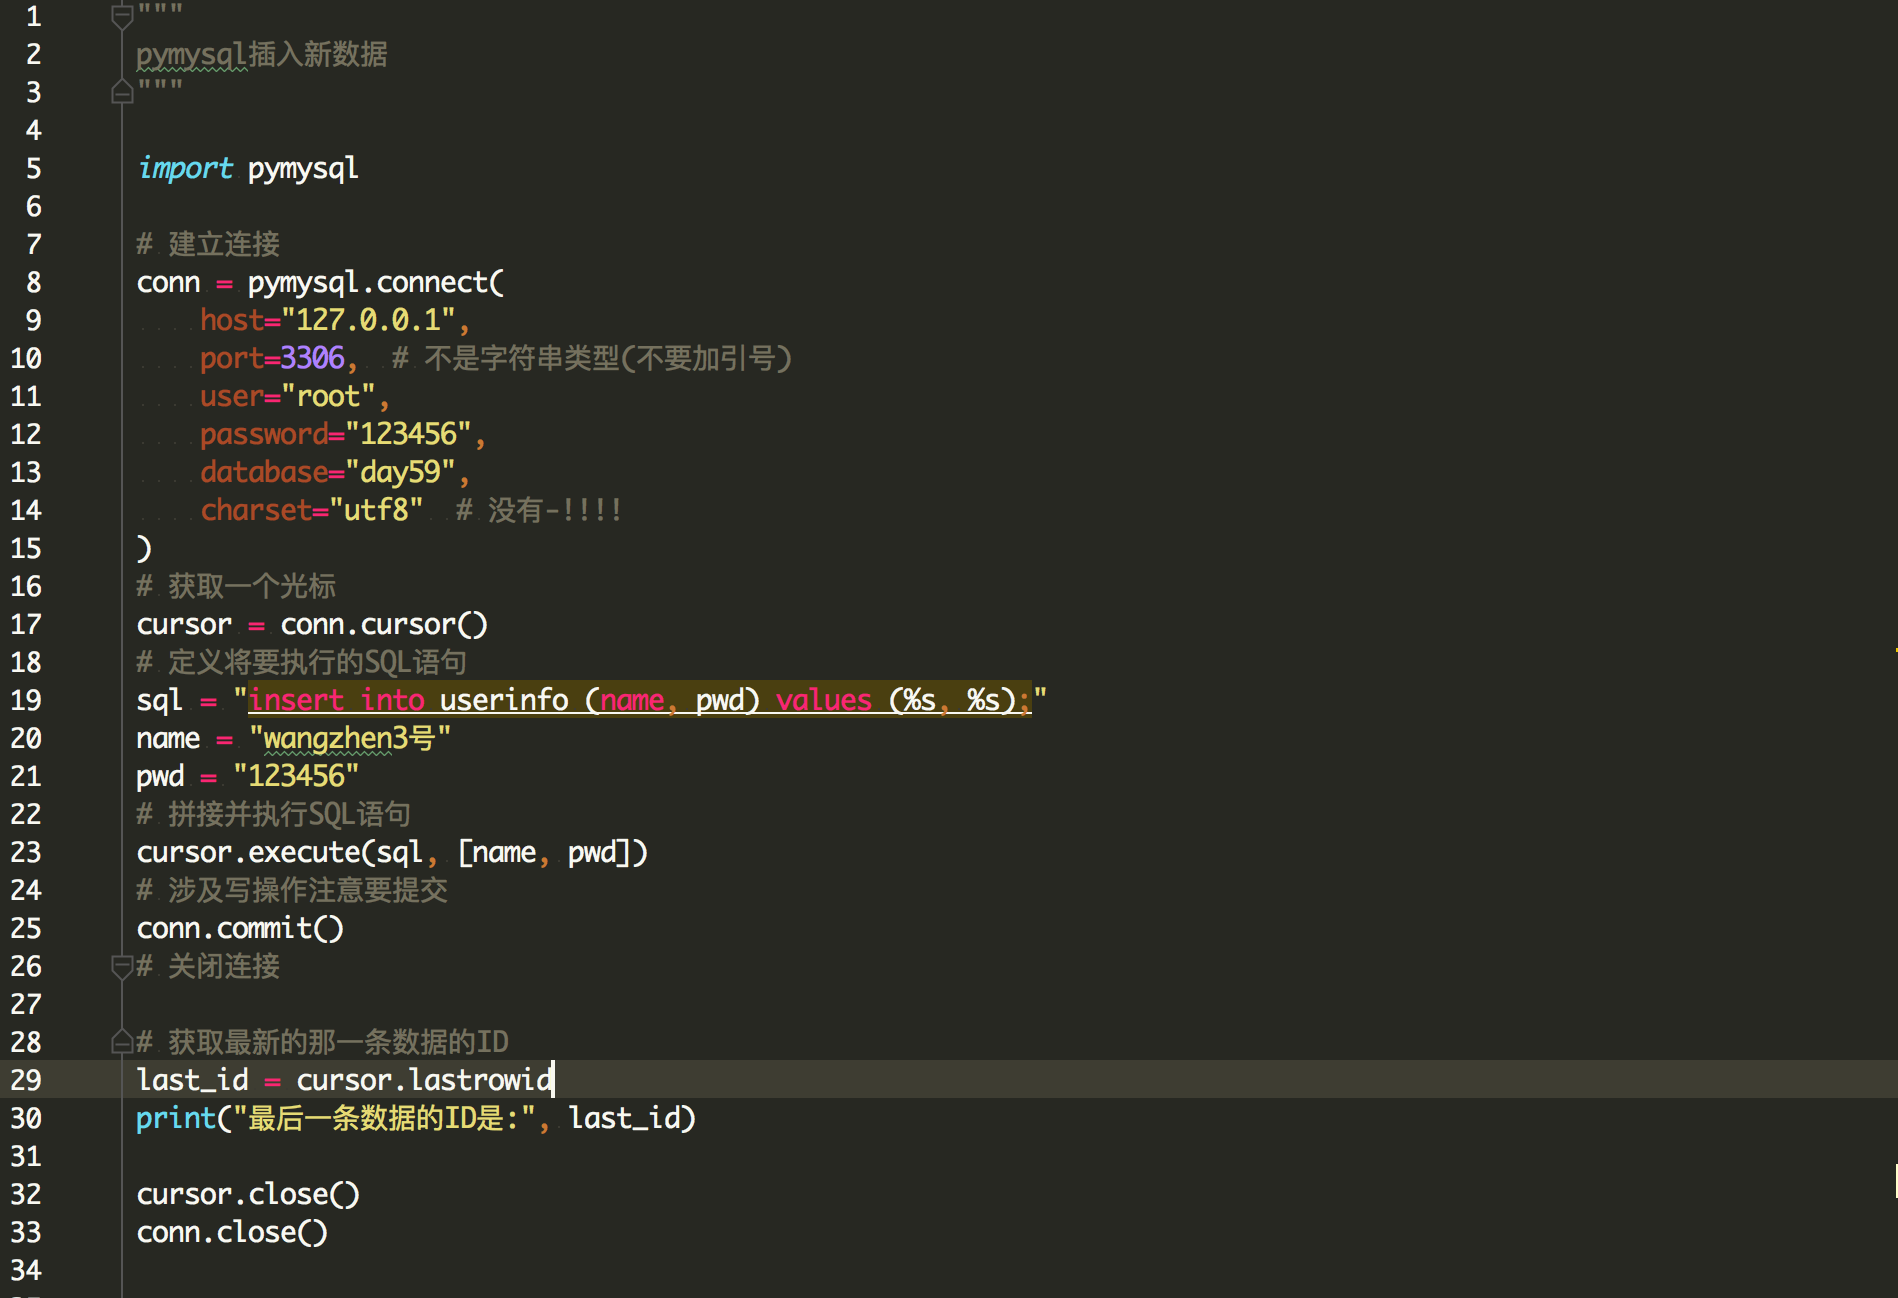Place cursor on the import keyword
The image size is (1898, 1298).
point(185,168)
